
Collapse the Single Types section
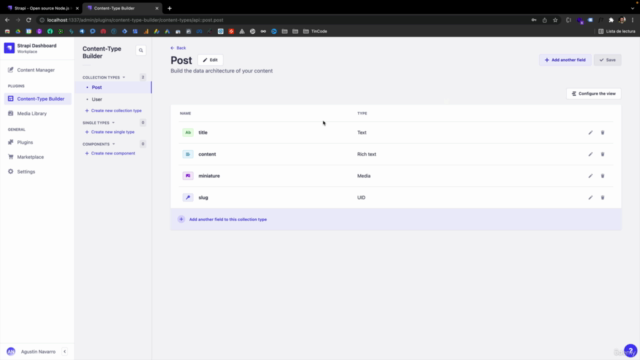point(113,122)
